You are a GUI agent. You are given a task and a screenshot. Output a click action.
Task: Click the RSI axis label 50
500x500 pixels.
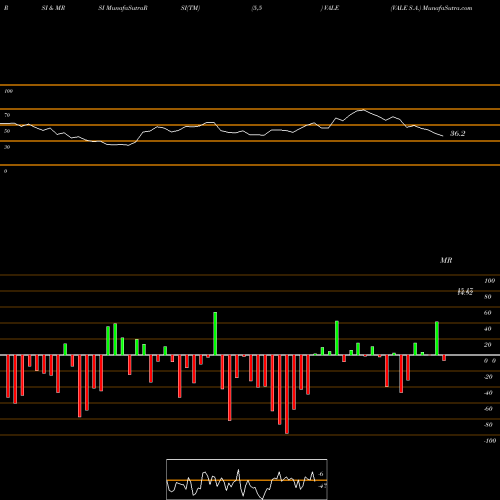tap(7, 131)
